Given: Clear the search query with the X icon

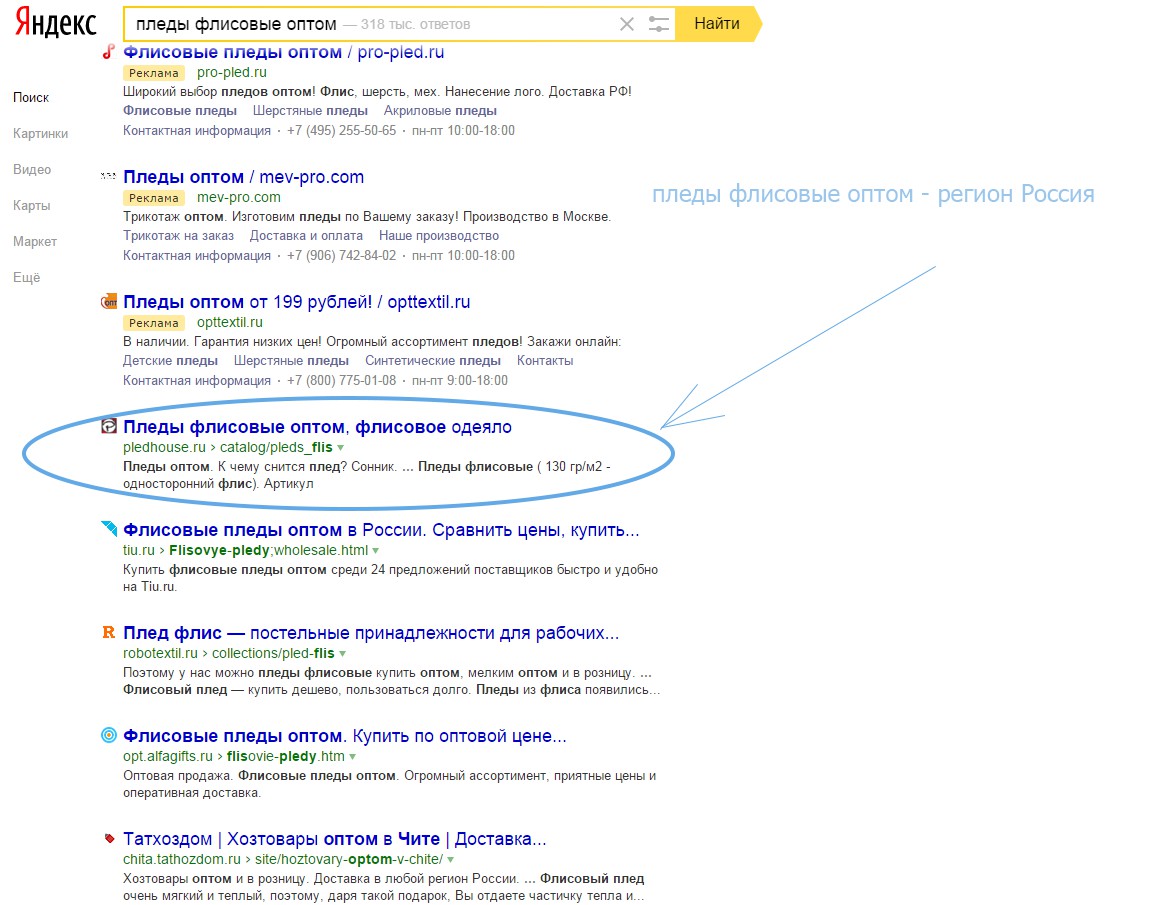Looking at the screenshot, I should point(627,24).
